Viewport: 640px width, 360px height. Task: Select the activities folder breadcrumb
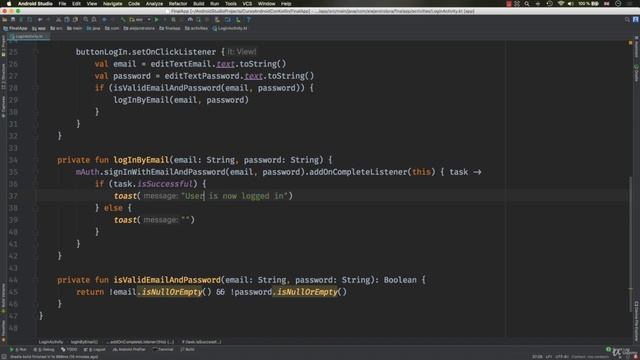click(196, 29)
